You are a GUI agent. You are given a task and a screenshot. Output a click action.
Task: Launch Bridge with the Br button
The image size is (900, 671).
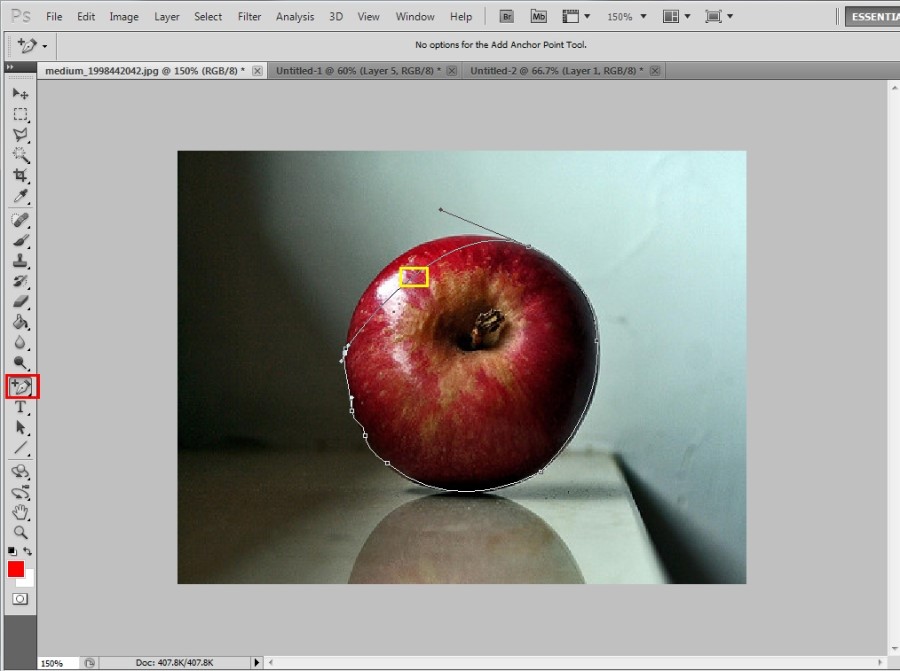[x=507, y=17]
